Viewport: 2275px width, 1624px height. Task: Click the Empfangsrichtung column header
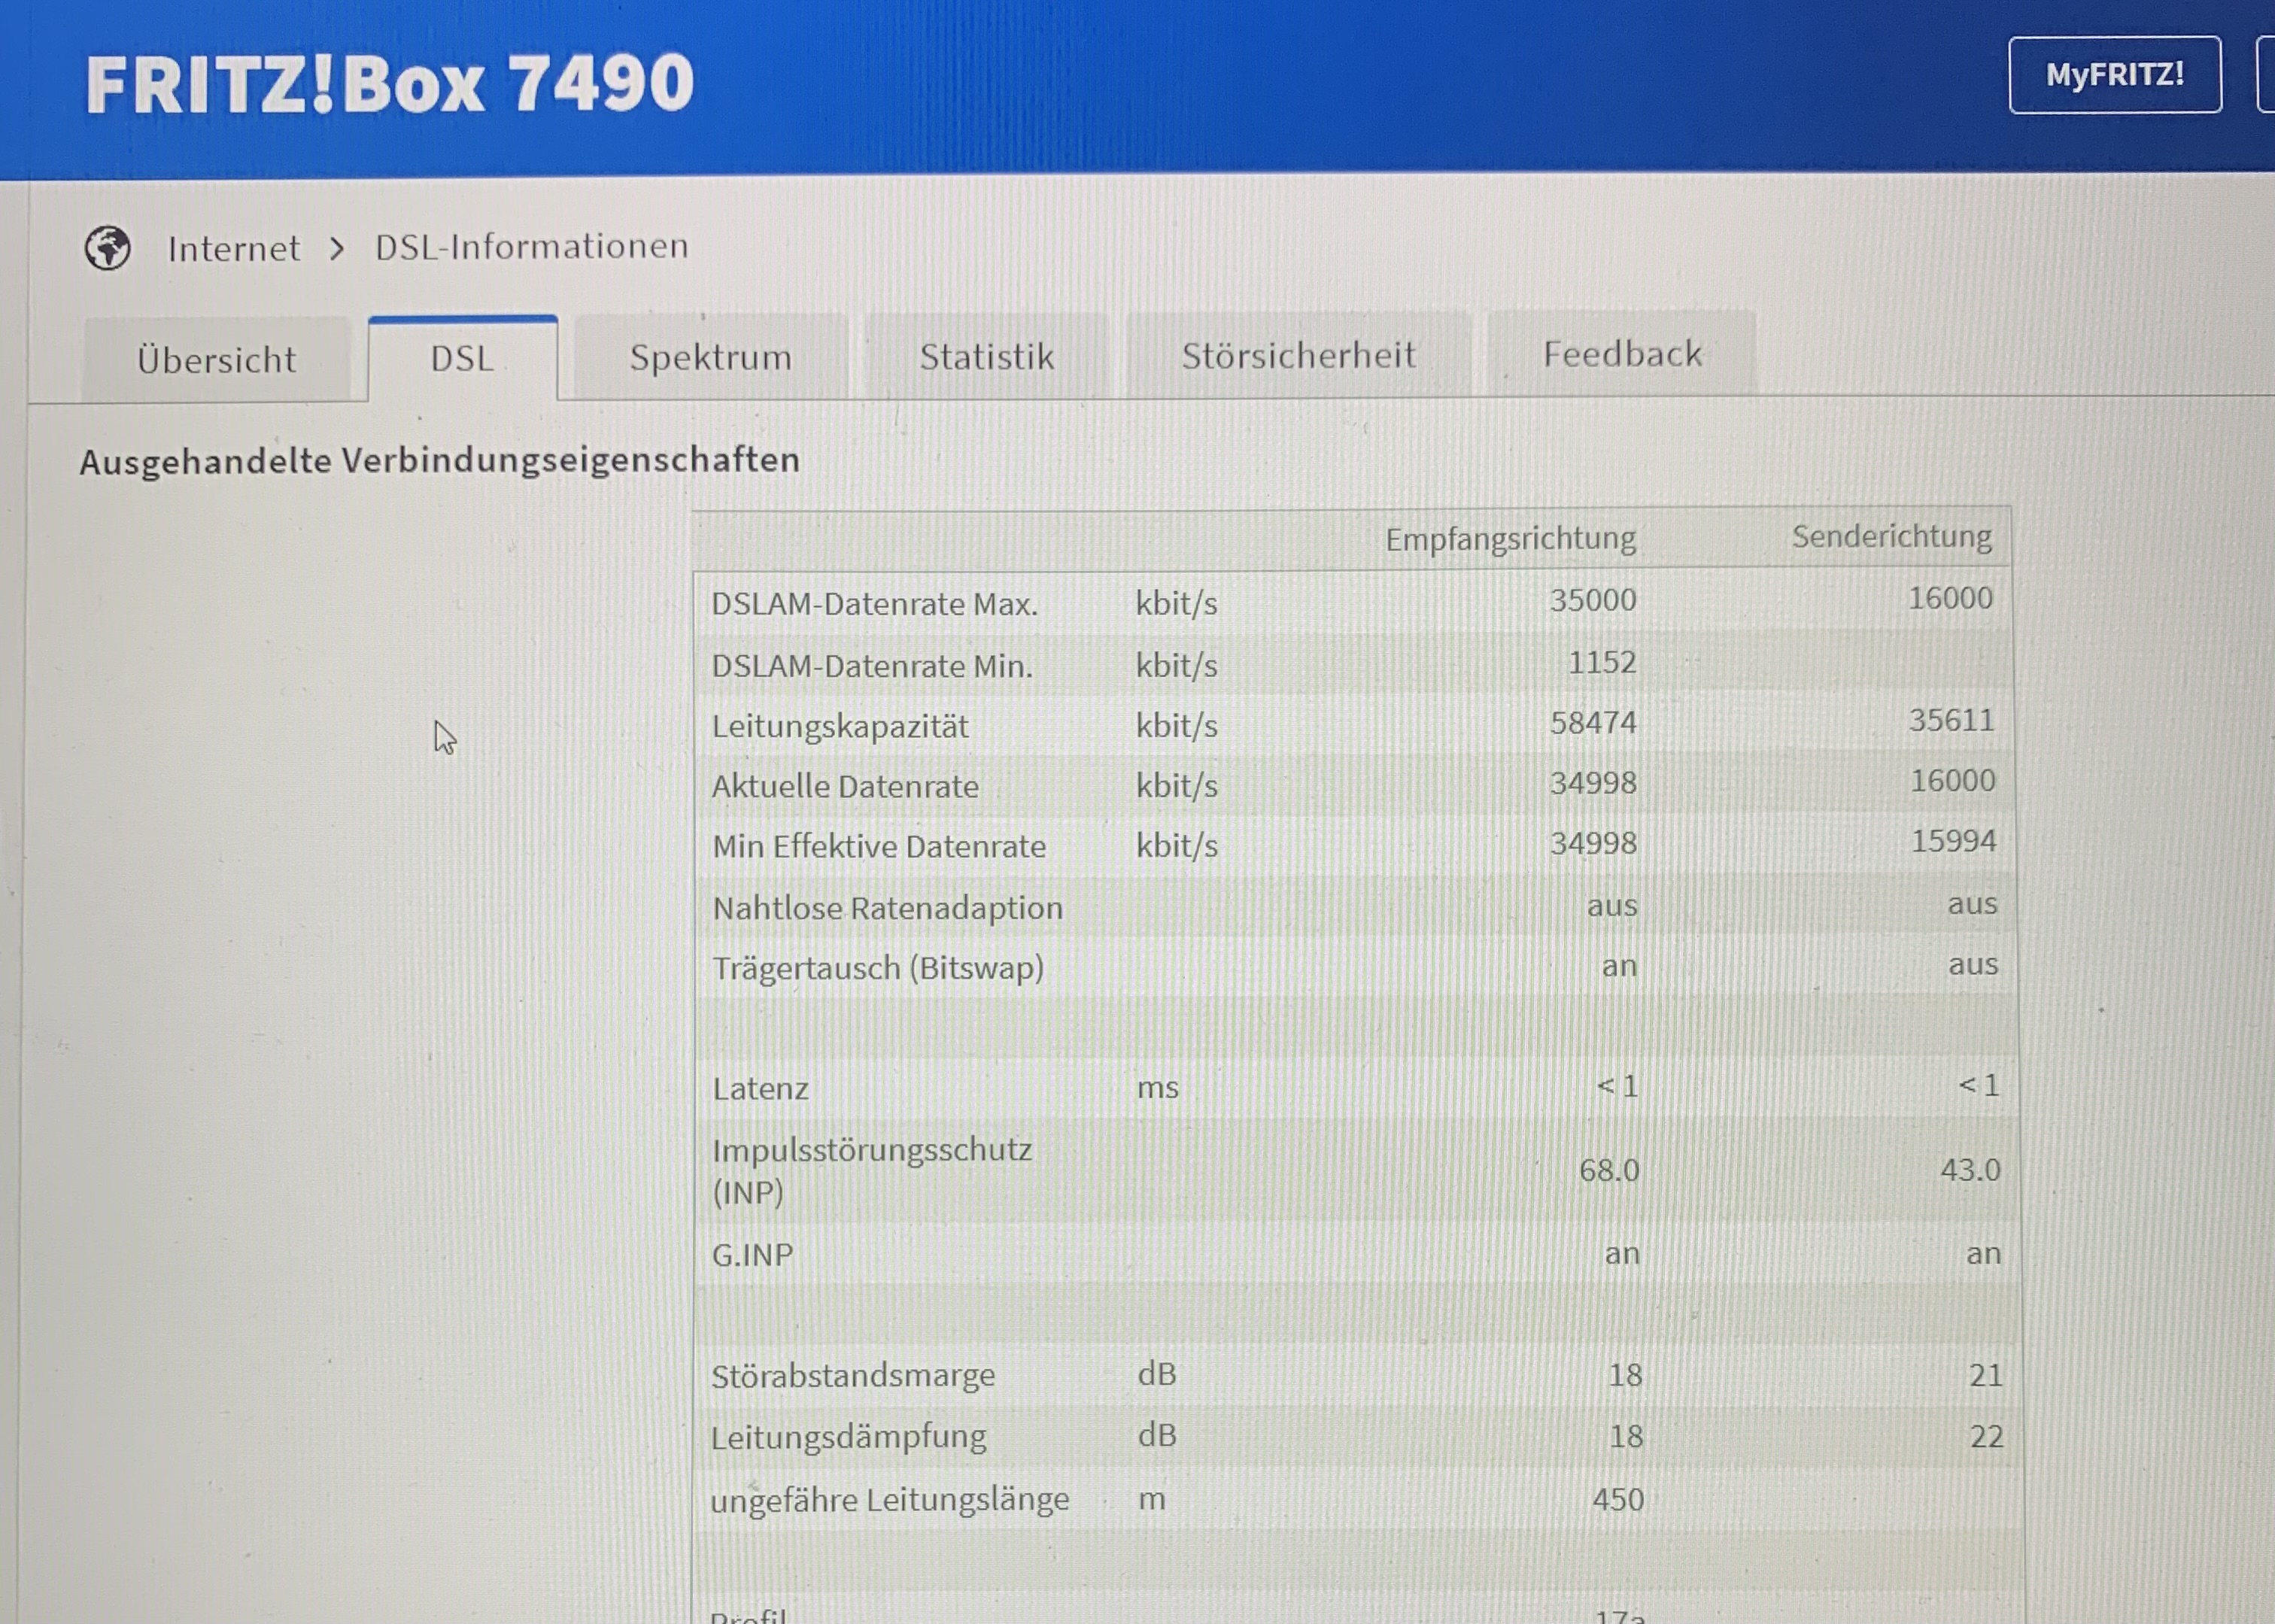tap(1510, 539)
